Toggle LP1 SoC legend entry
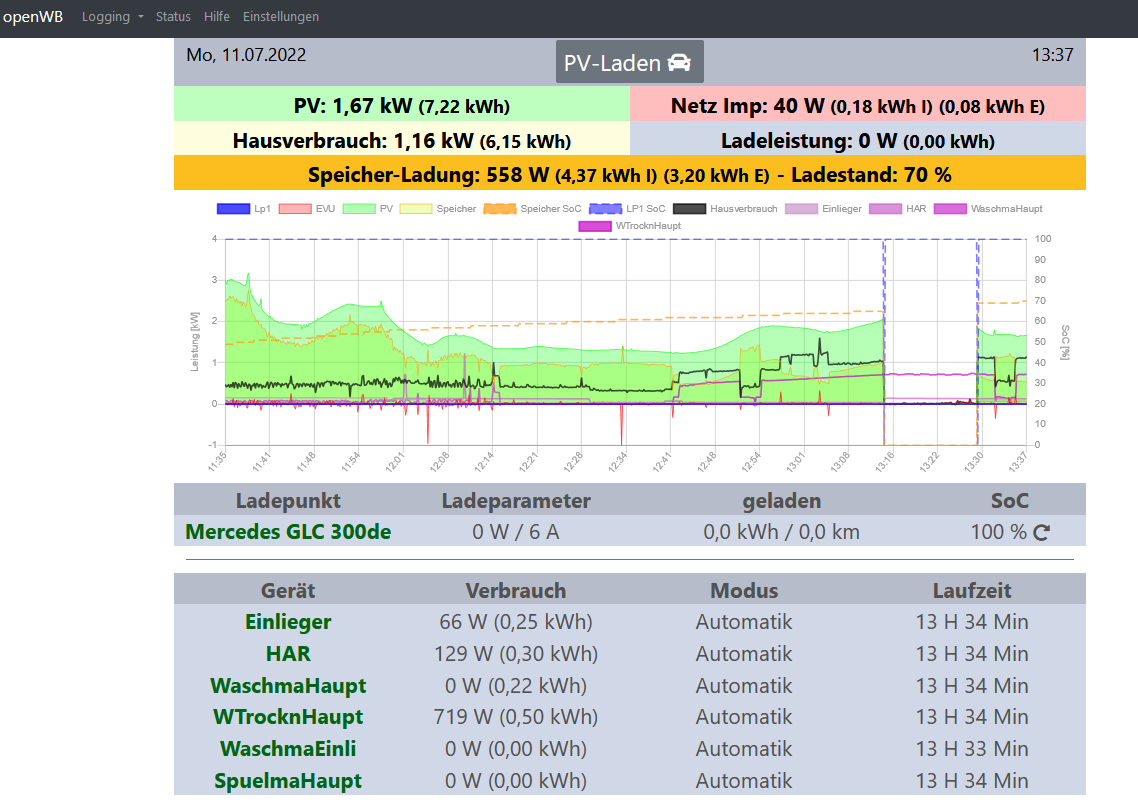The height and width of the screenshot is (808, 1138). (627, 209)
